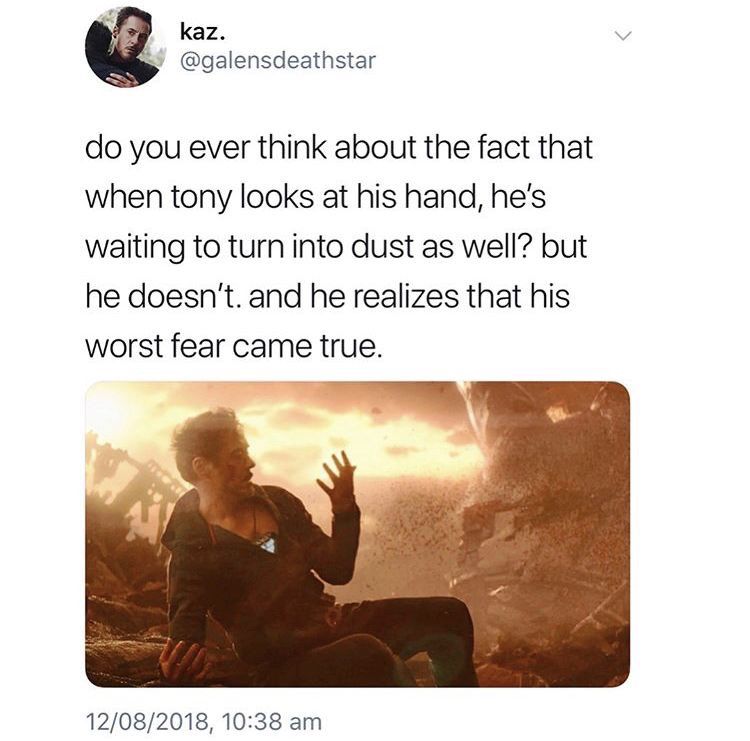The width and height of the screenshot is (750, 741).
Task: Select the tweet text about tony's hand
Action: pyautogui.click(x=339, y=247)
